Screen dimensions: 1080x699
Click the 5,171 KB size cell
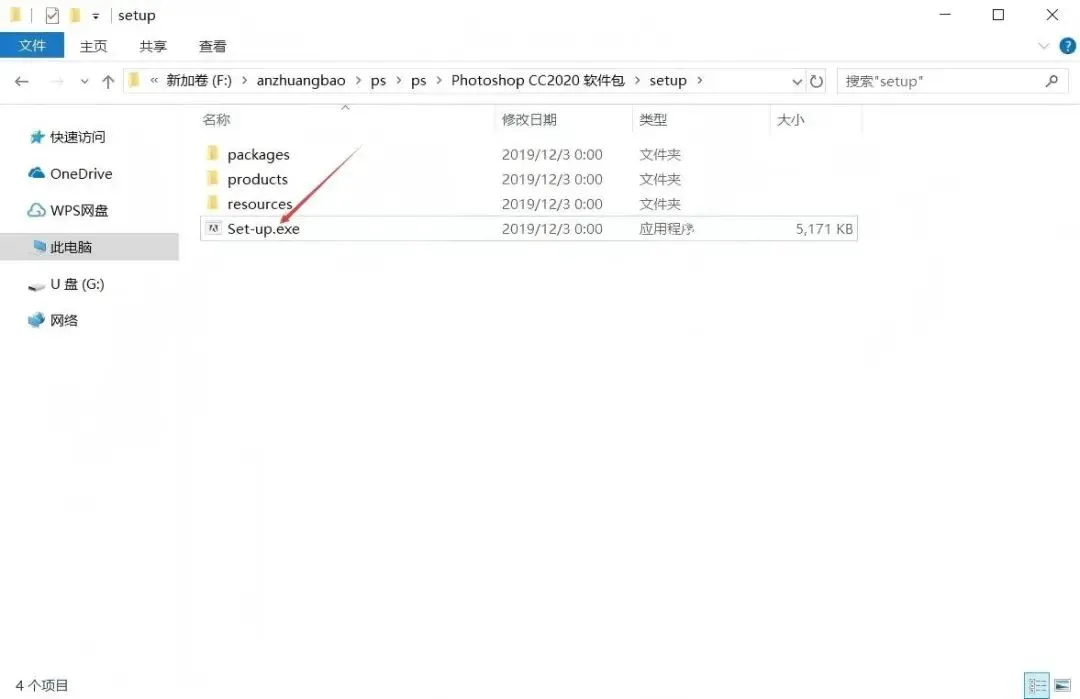click(824, 229)
